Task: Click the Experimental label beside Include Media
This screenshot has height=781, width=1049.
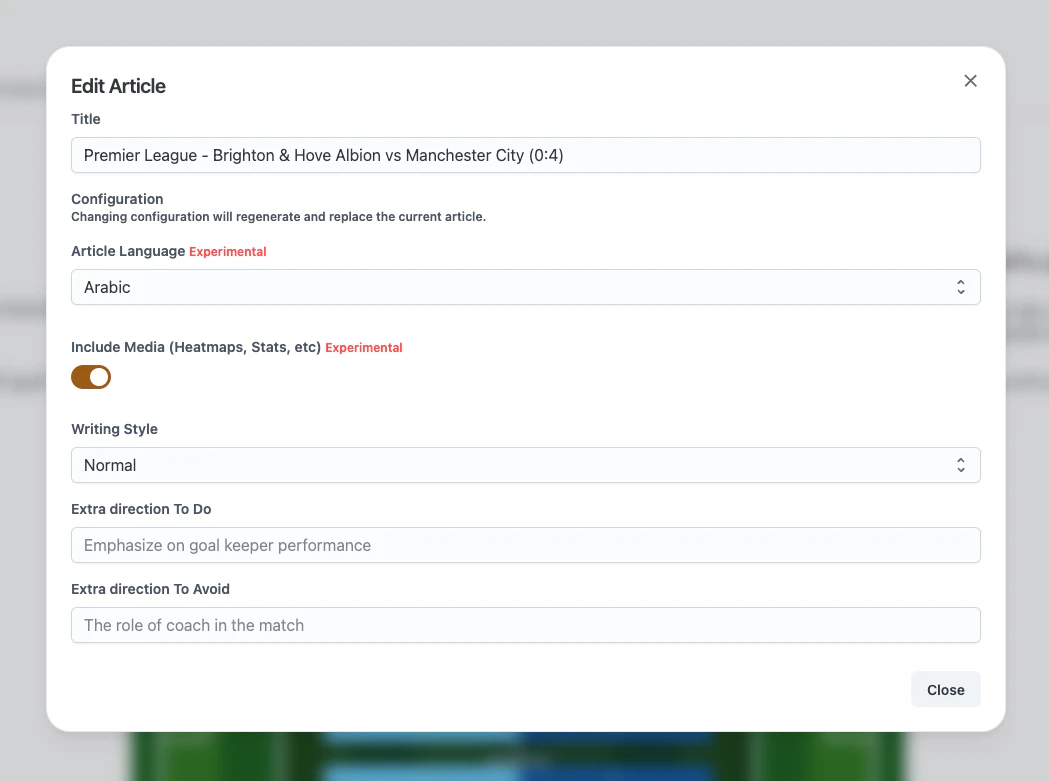Action: click(364, 347)
